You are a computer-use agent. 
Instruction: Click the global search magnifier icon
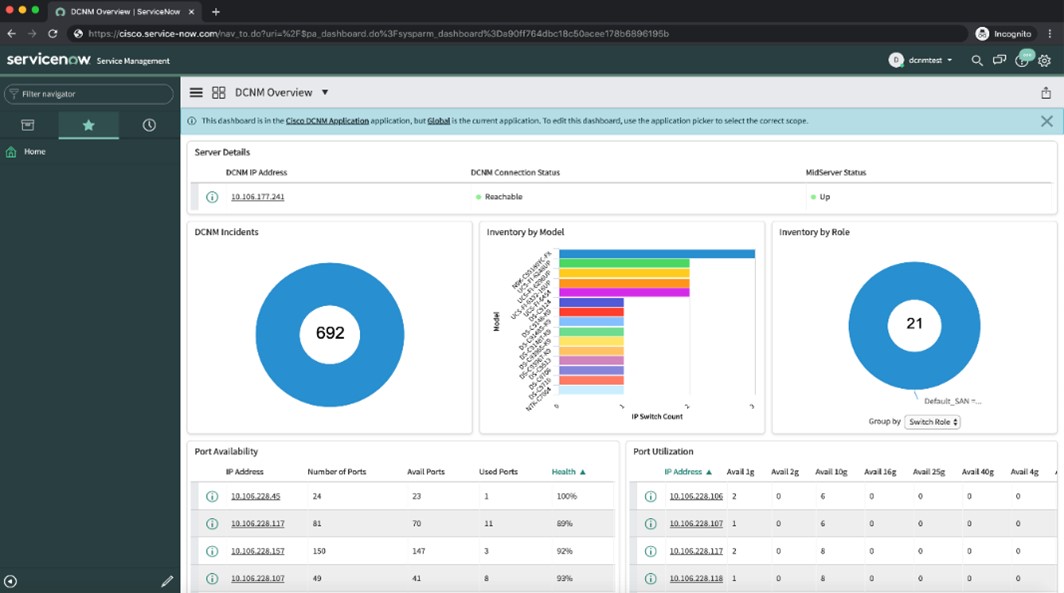coord(977,60)
